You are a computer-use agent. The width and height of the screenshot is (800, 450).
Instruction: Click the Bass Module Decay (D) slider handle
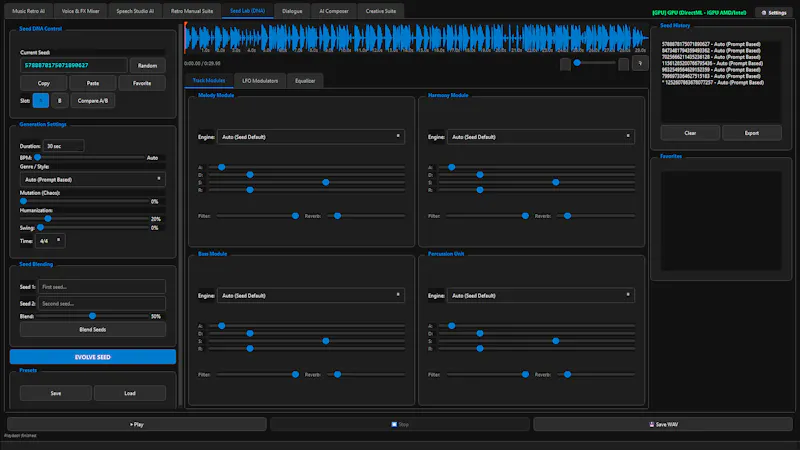click(x=250, y=333)
